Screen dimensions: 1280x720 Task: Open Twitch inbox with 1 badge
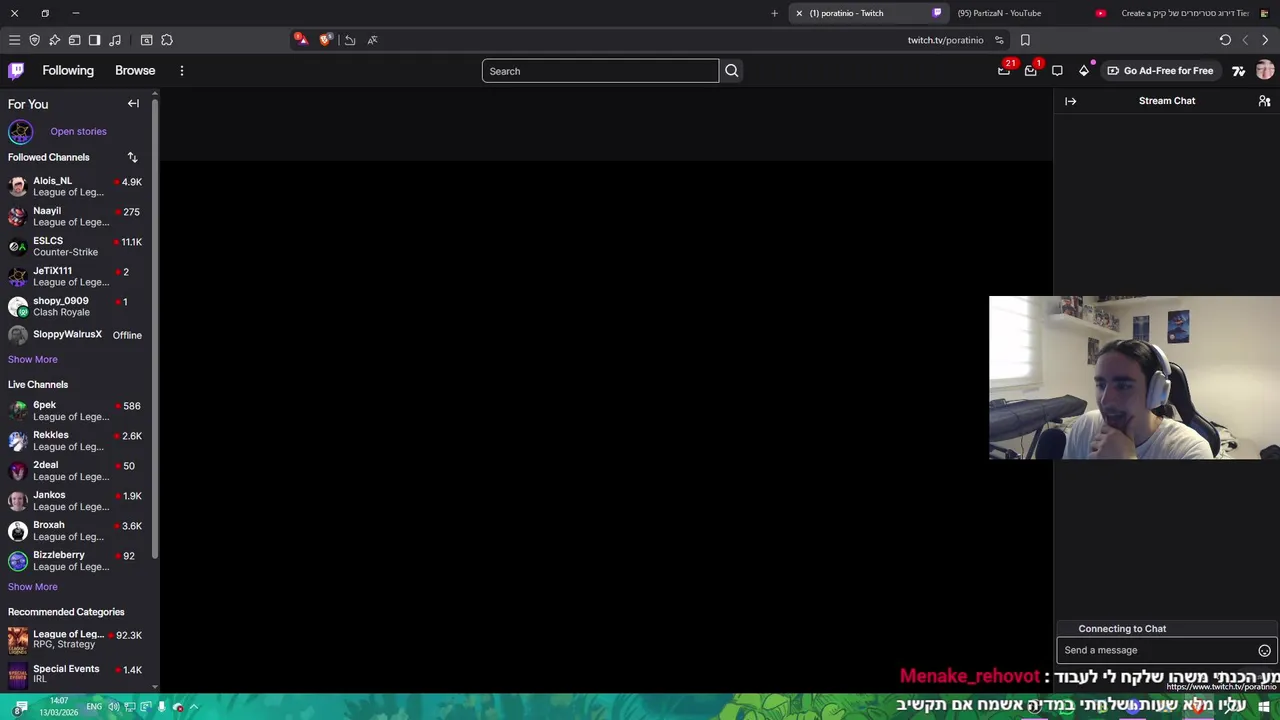1030,70
